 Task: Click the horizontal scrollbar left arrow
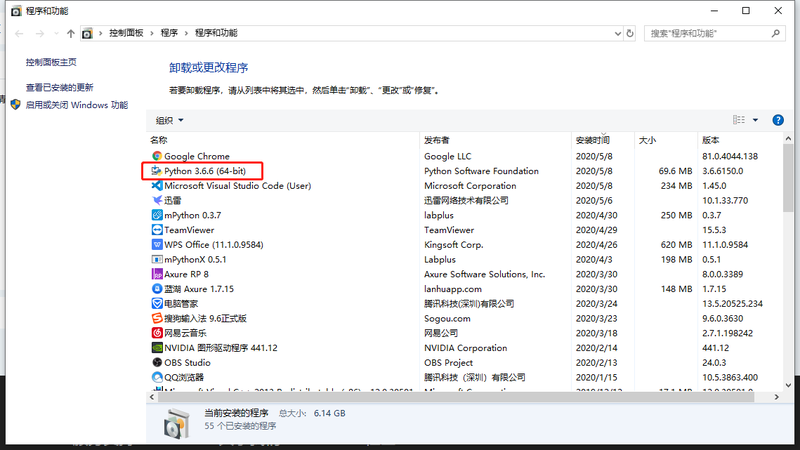(x=152, y=396)
